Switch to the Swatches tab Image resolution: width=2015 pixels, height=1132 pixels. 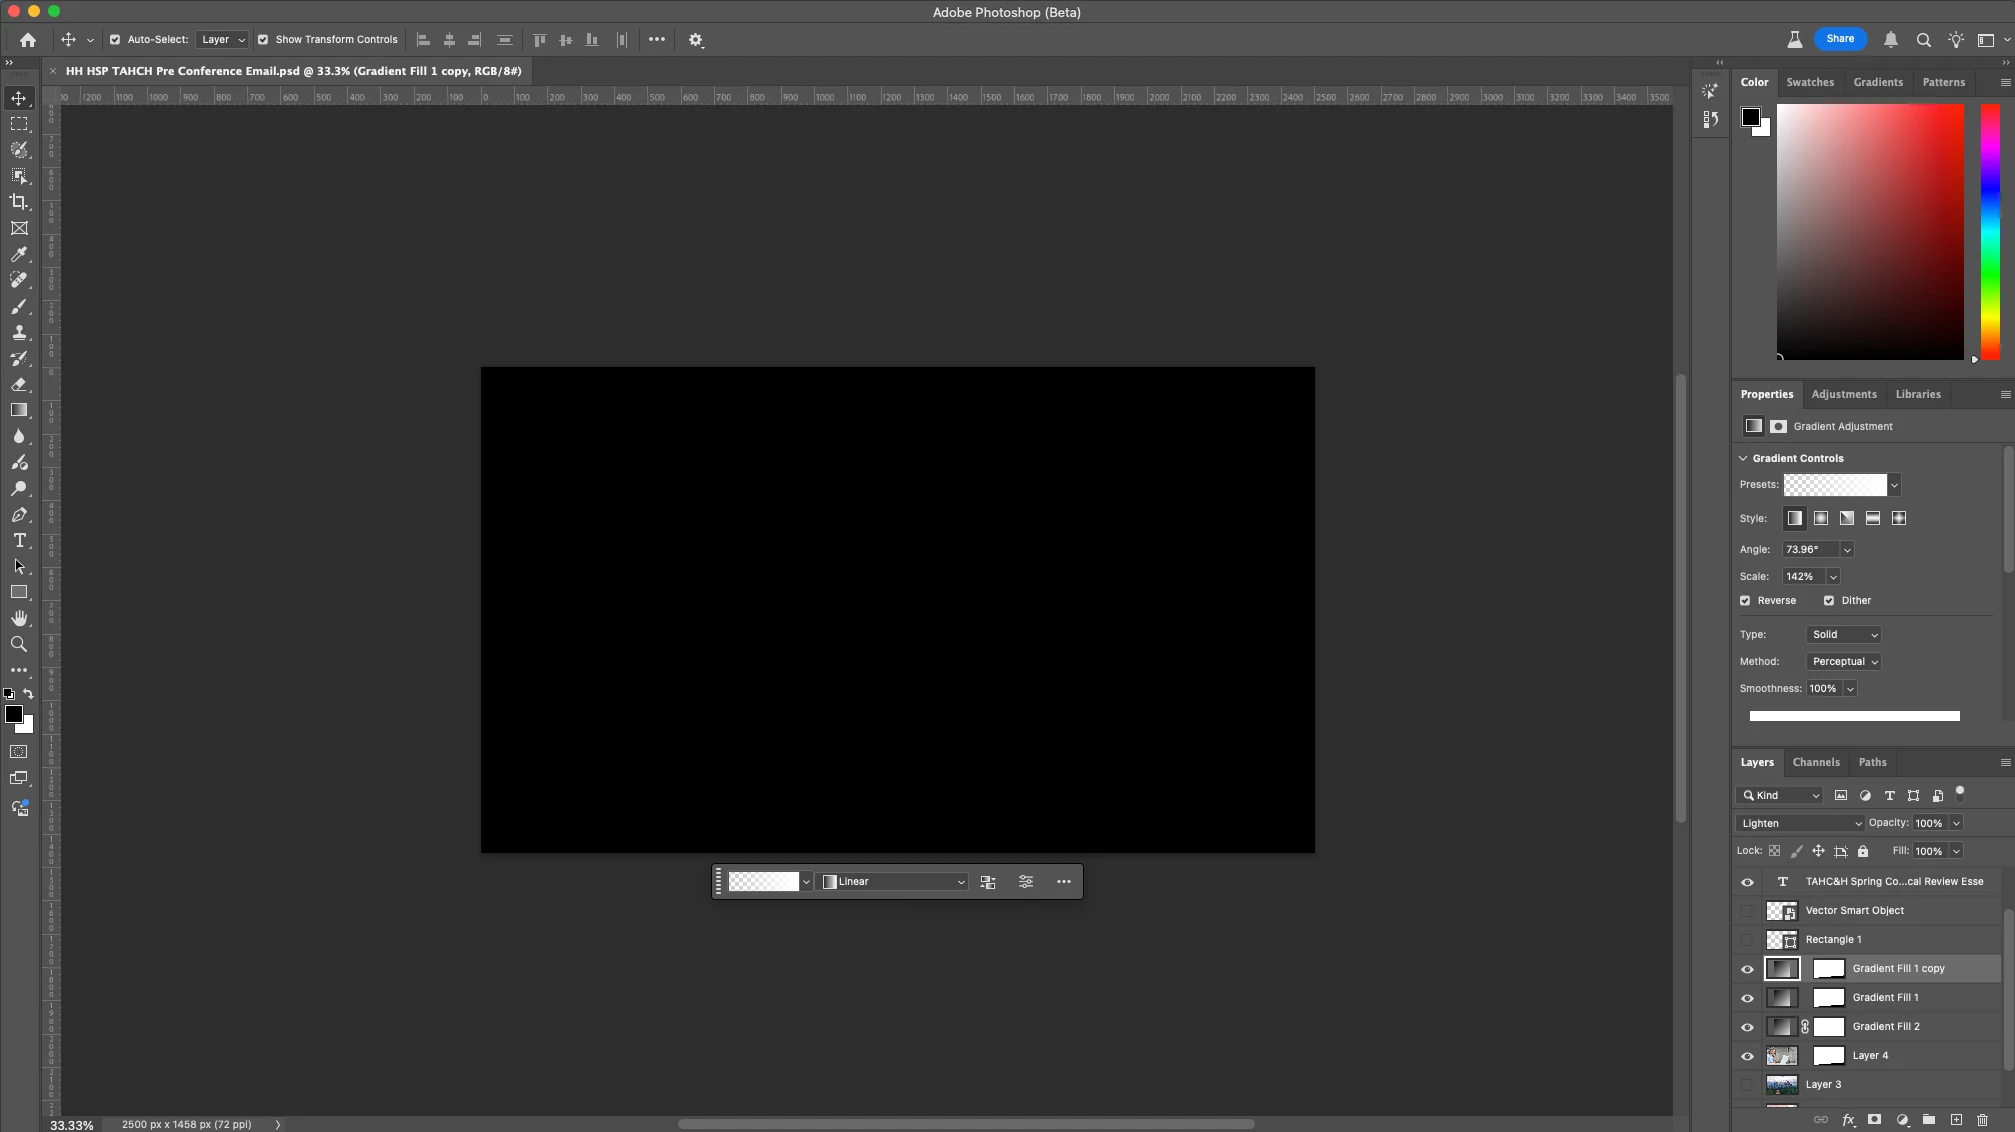pyautogui.click(x=1810, y=82)
